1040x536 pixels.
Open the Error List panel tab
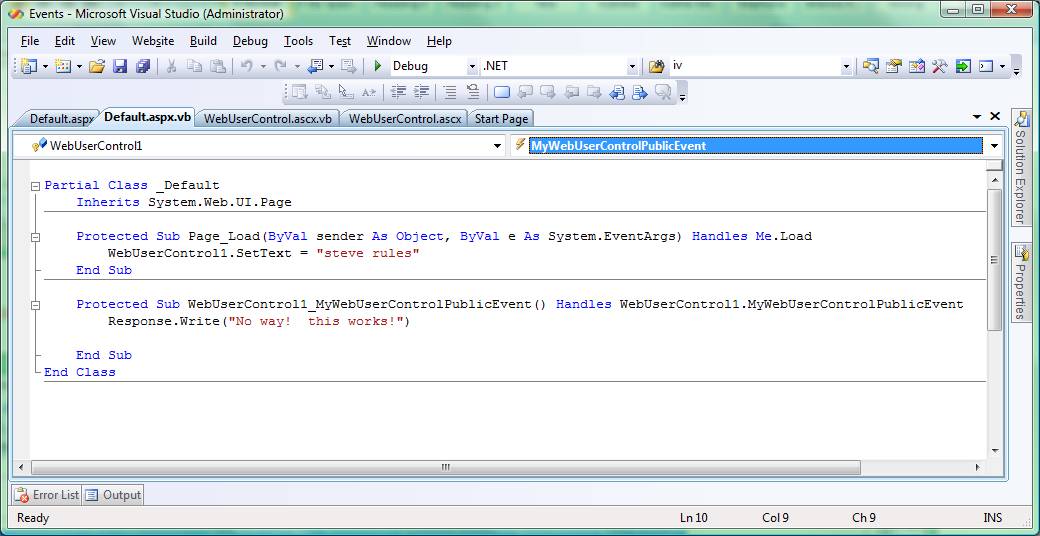click(47, 495)
